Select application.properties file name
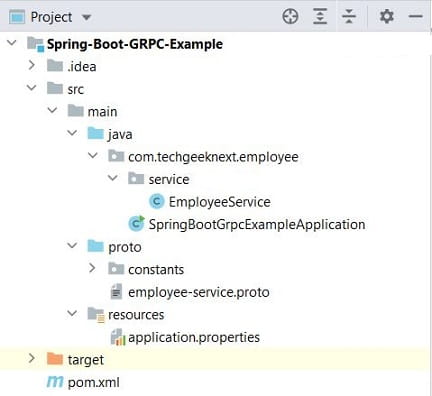Viewport: 432px width, 396px height. [194, 338]
